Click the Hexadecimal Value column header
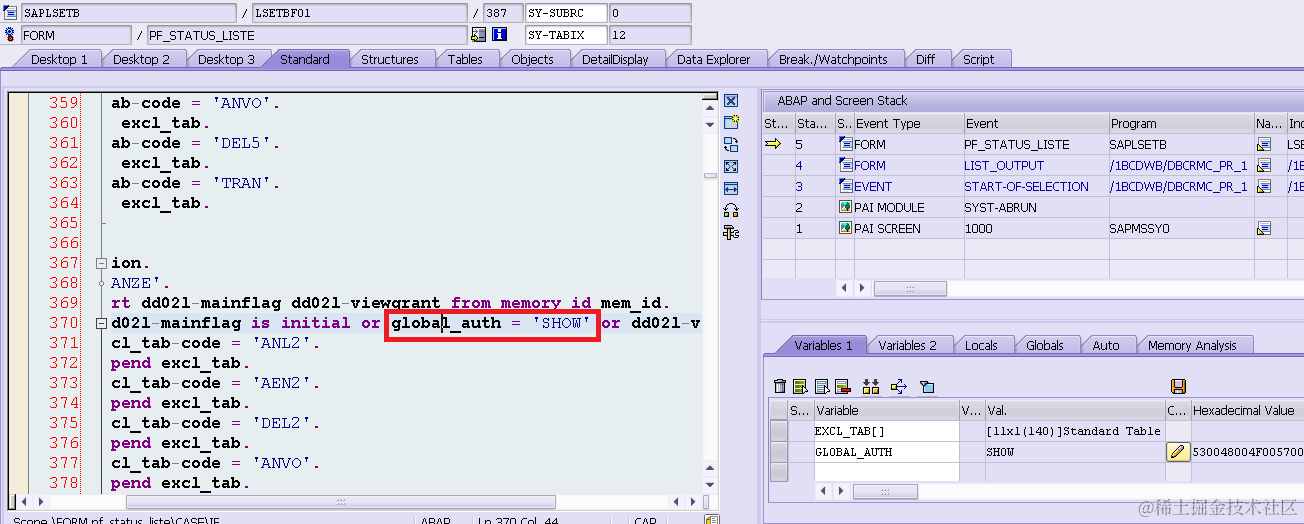Image resolution: width=1304 pixels, height=524 pixels. coord(1246,410)
